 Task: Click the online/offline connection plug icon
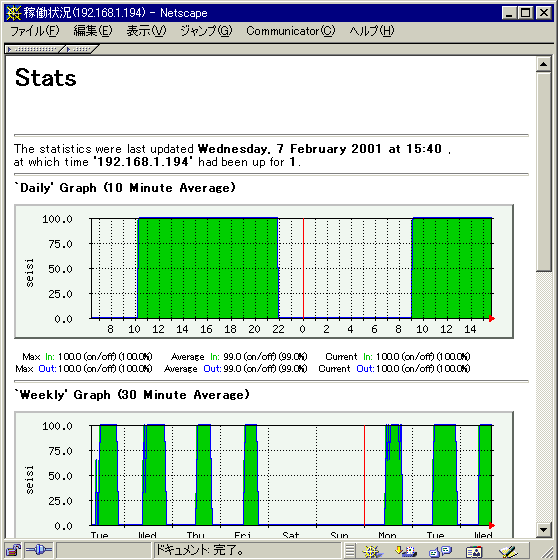click(39, 550)
